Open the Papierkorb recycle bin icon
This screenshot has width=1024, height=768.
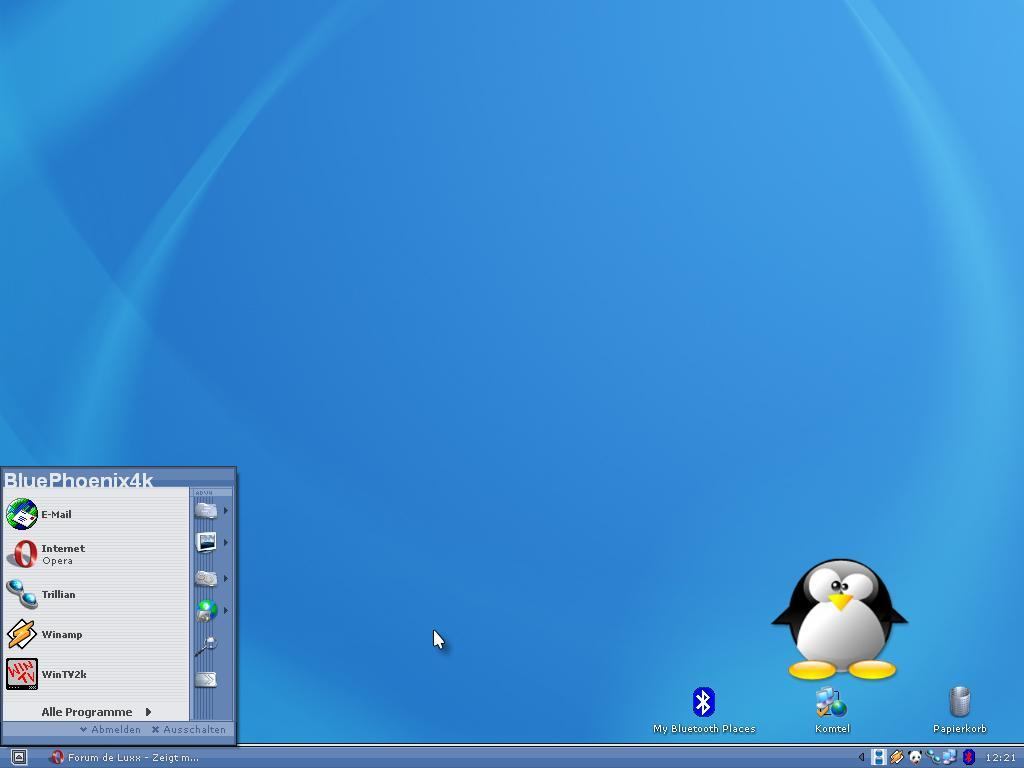(959, 711)
